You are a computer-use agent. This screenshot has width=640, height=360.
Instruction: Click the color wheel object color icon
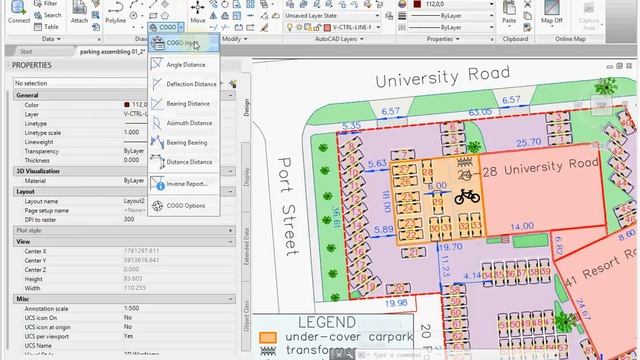point(402,4)
